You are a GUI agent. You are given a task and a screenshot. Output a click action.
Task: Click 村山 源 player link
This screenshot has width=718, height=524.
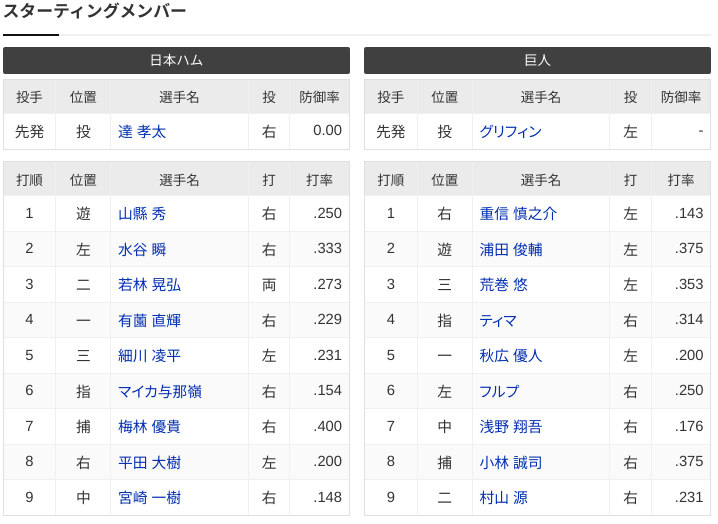pos(503,498)
